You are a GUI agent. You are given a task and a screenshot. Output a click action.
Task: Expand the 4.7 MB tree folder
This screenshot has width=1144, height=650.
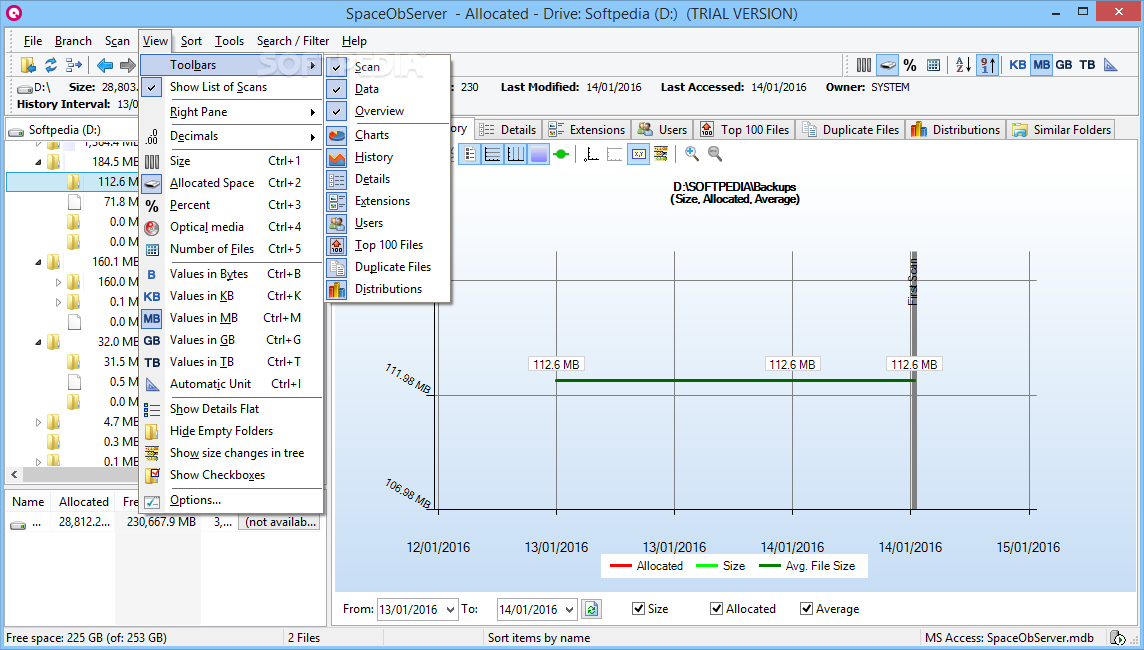(39, 422)
